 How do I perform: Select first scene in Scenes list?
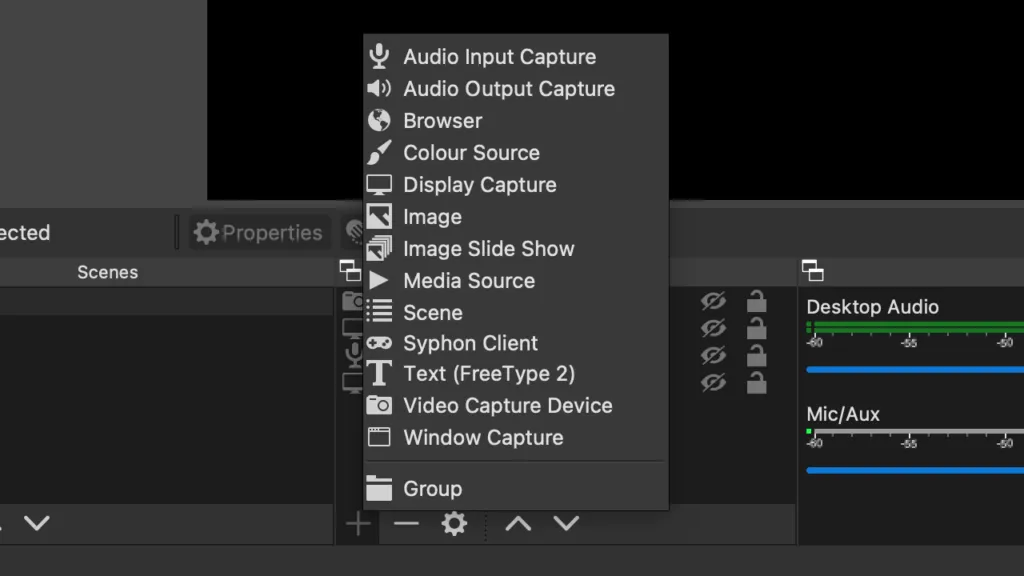click(167, 302)
